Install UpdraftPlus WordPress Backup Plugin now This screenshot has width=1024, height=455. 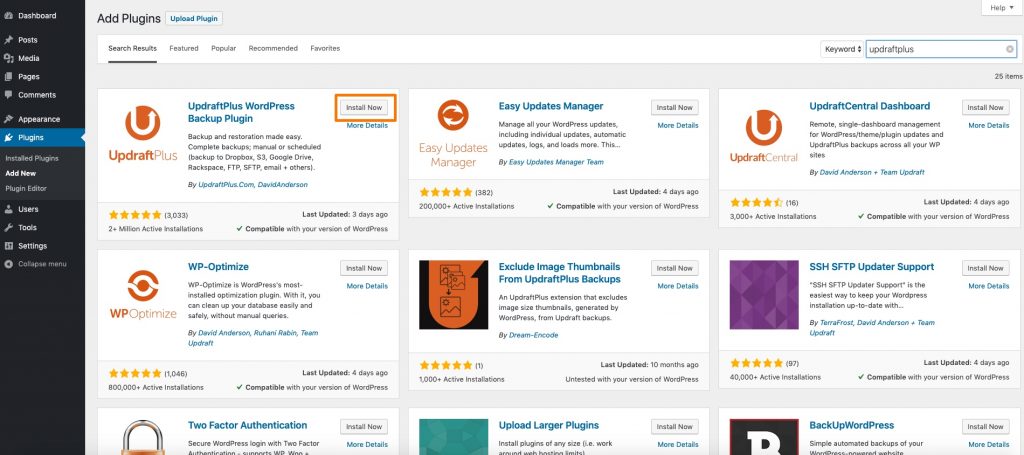click(x=364, y=108)
